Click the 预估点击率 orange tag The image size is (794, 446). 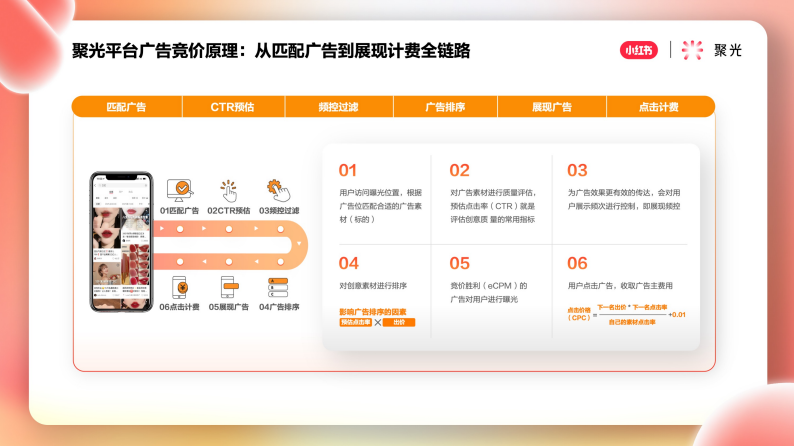pyautogui.click(x=355, y=322)
